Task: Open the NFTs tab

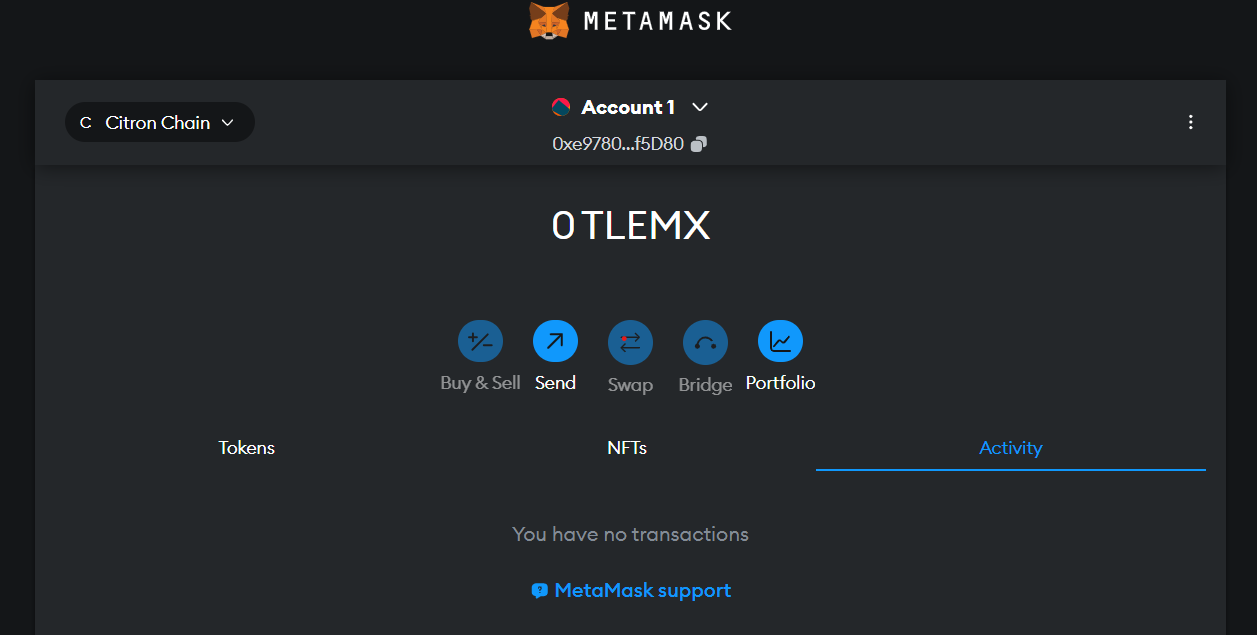Action: click(628, 447)
